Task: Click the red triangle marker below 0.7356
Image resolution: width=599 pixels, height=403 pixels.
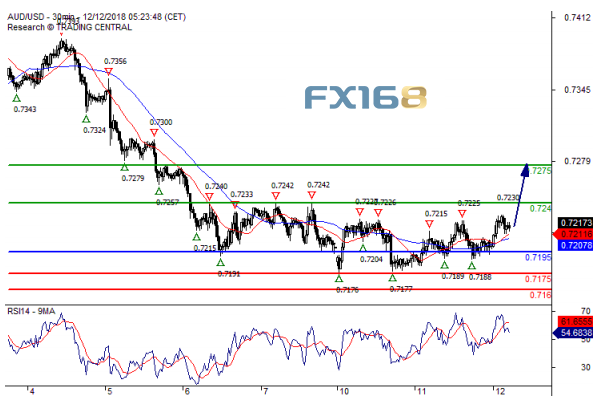Action: (108, 72)
